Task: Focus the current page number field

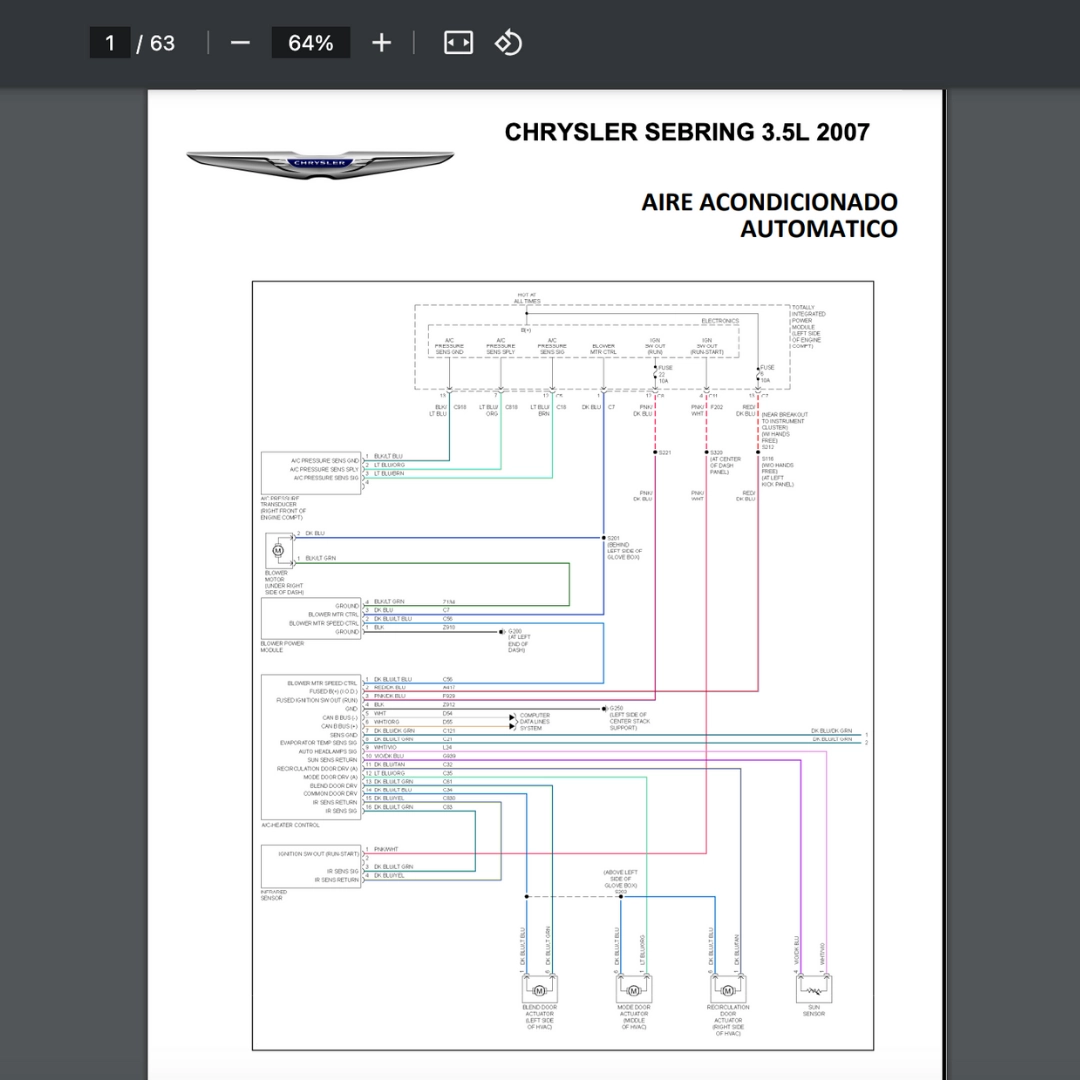Action: 110,43
